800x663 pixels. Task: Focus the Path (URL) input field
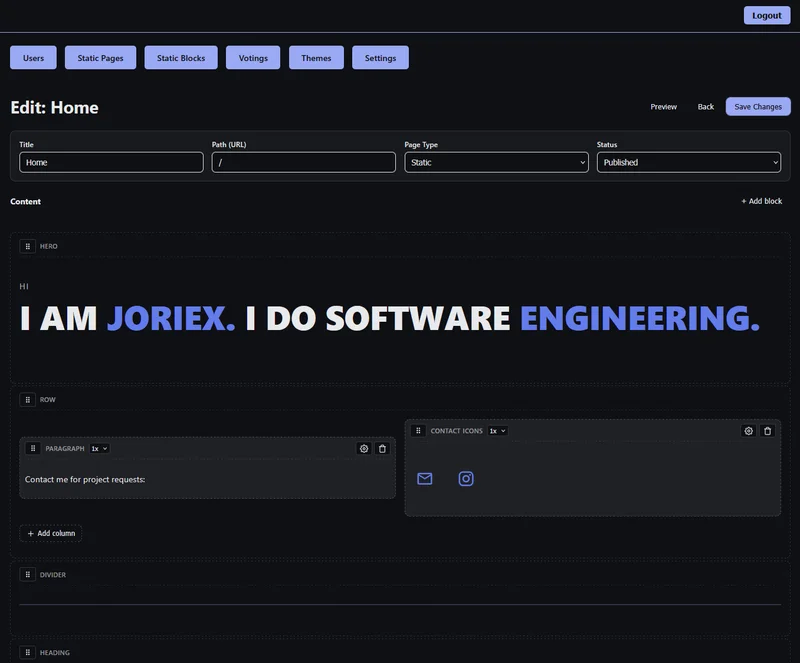[304, 162]
